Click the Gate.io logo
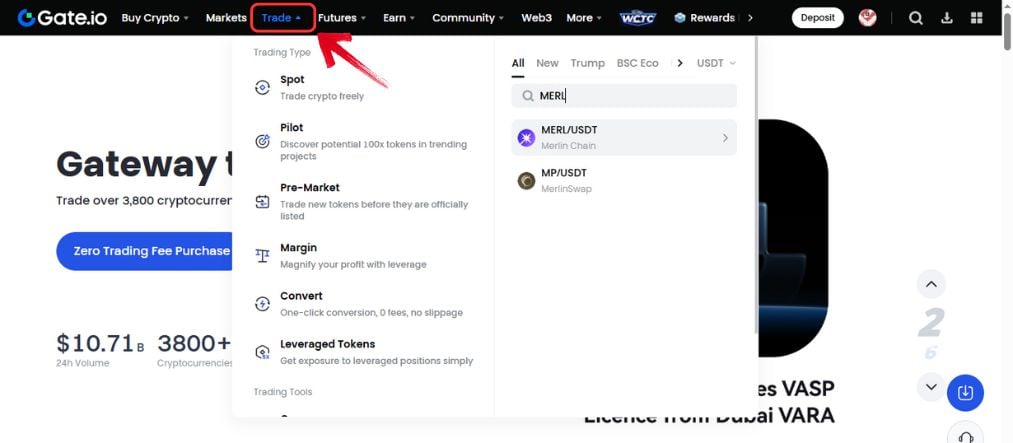The width and height of the screenshot is (1013, 443). click(x=62, y=18)
